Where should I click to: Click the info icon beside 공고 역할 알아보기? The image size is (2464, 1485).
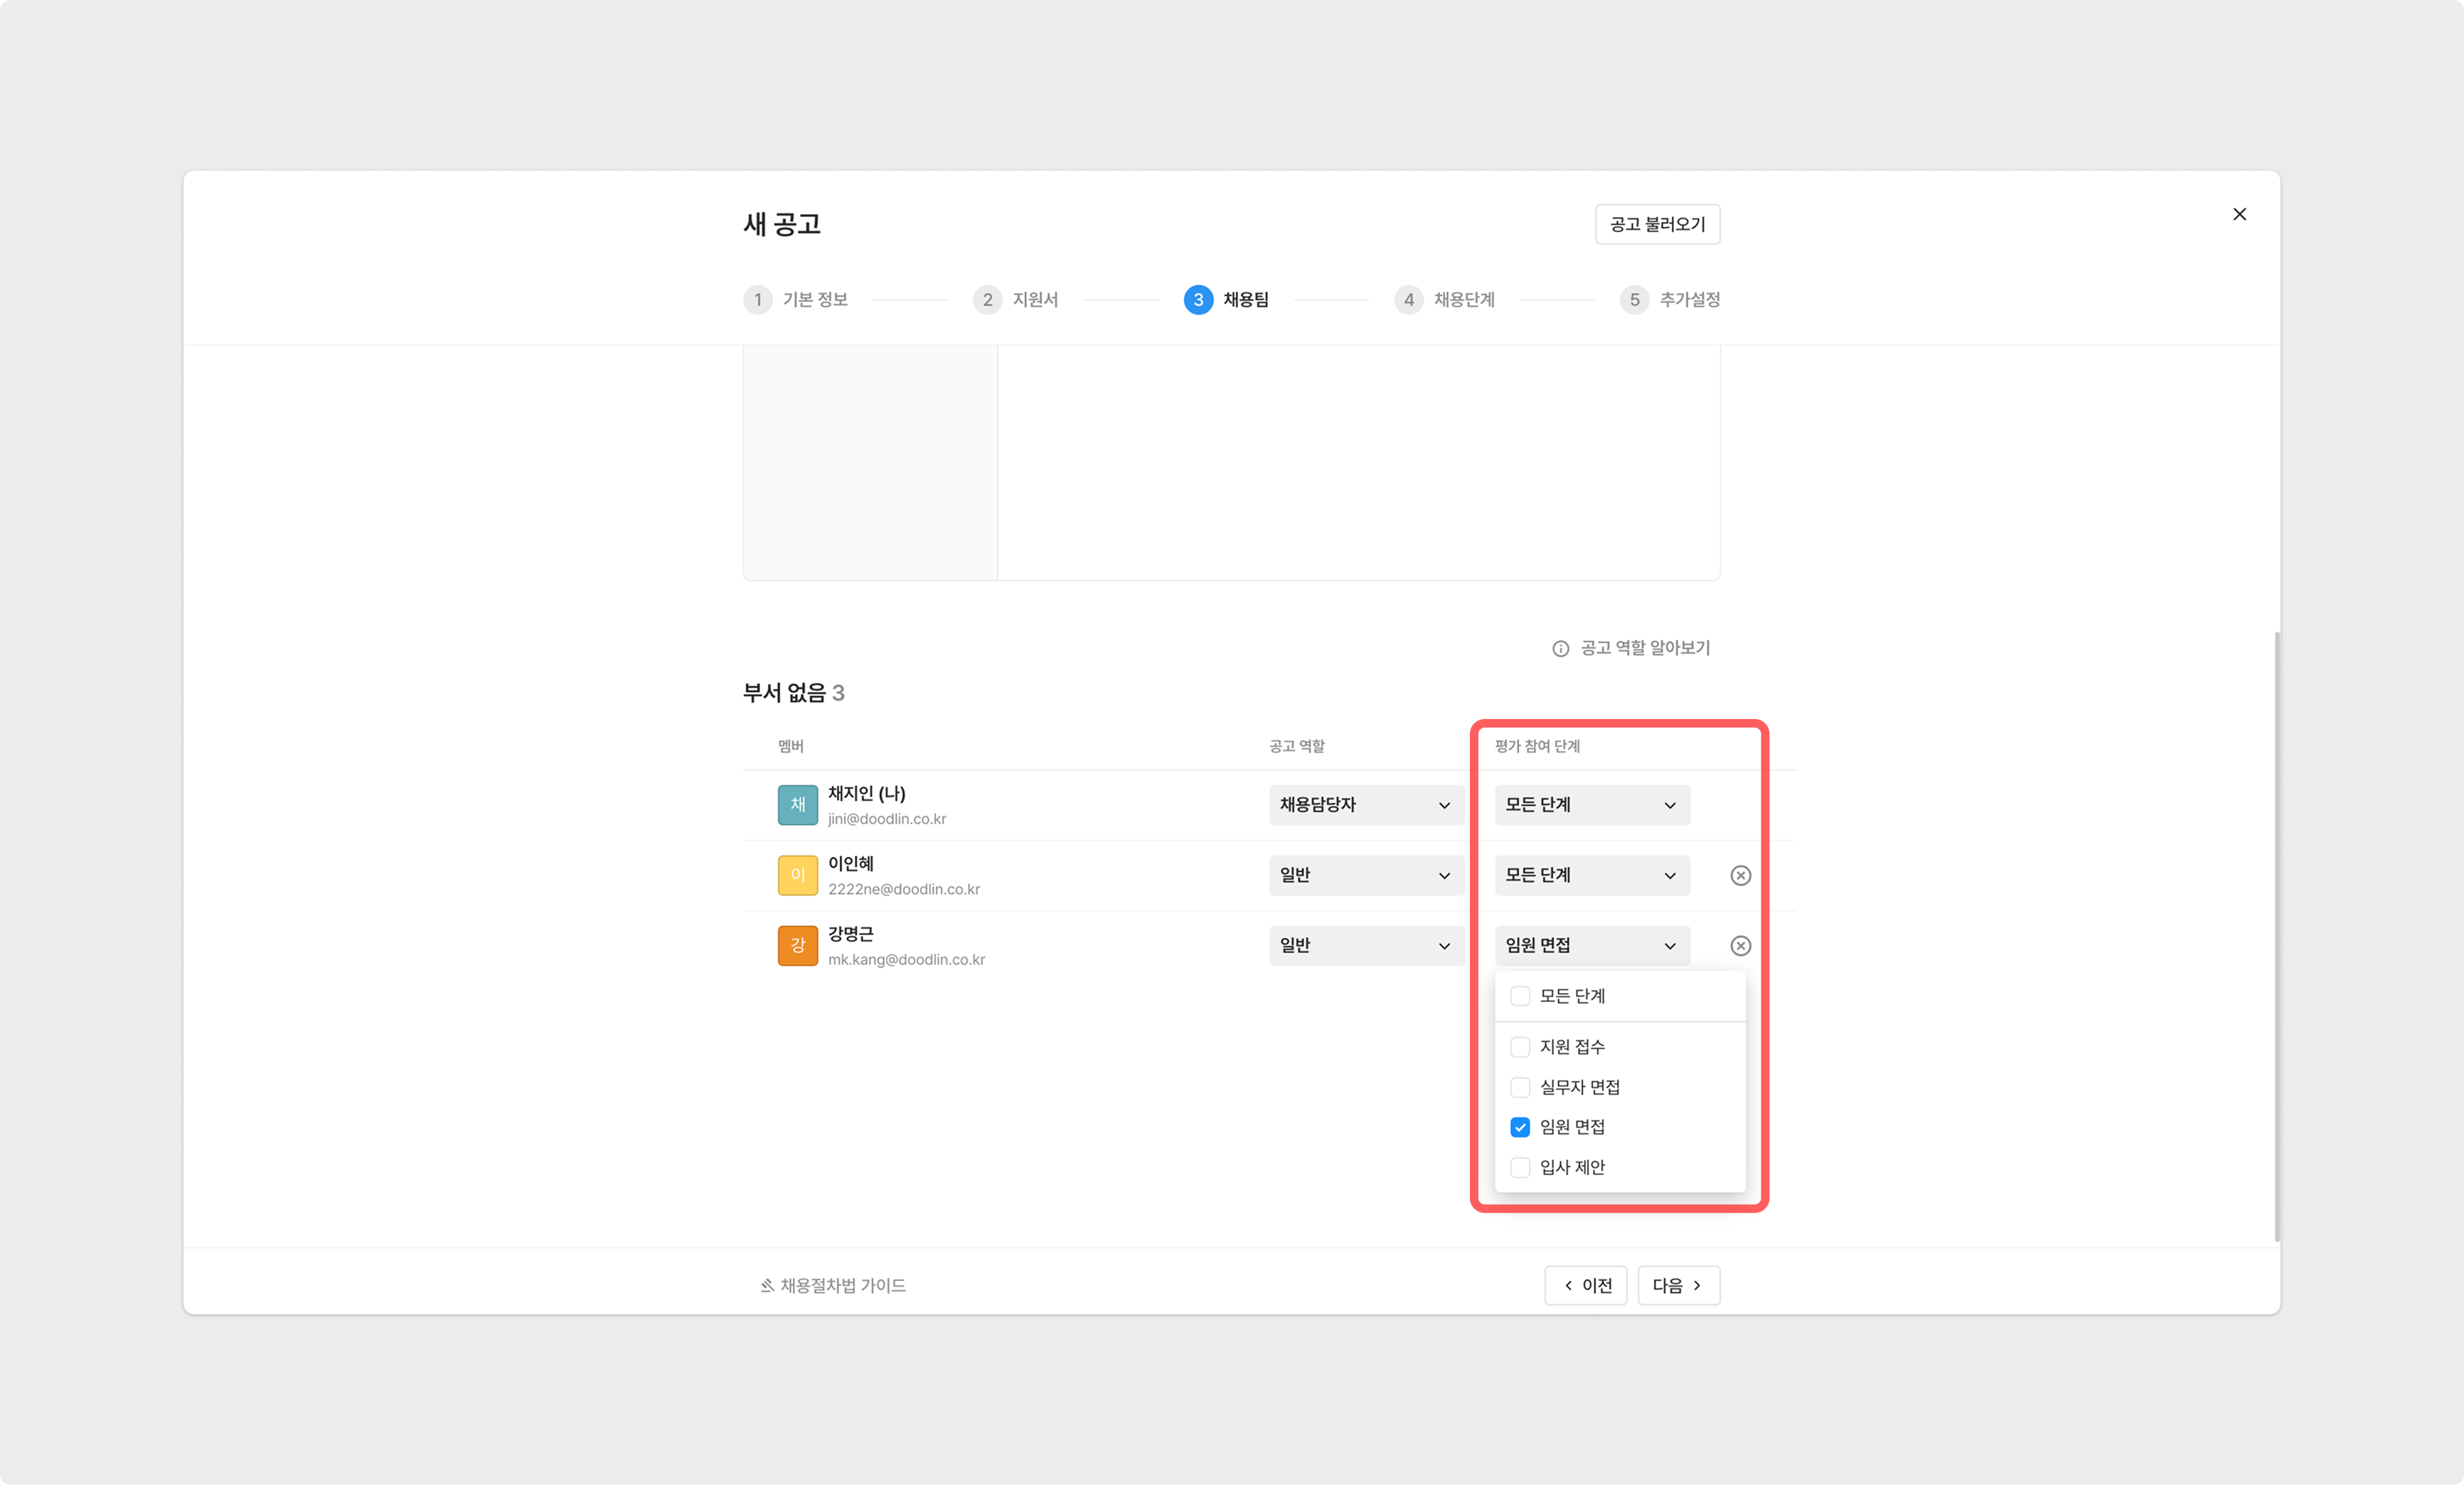point(1560,649)
